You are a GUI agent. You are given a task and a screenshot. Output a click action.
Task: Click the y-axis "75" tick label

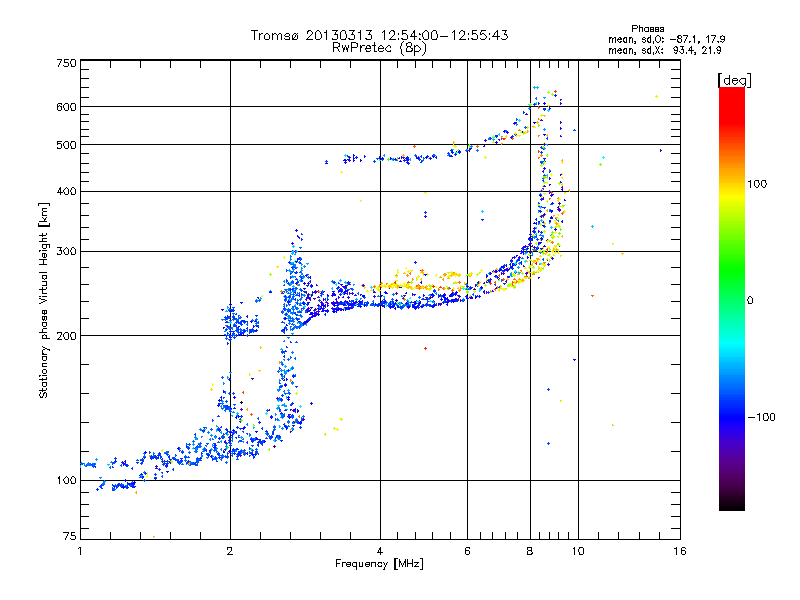[70, 536]
